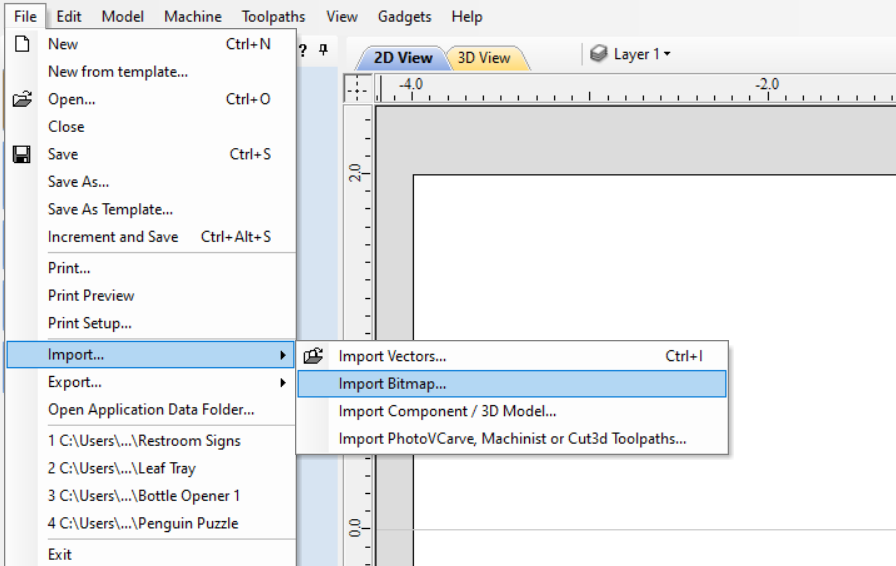Click the ruler origin icon at rulers' corner
The height and width of the screenshot is (566, 896).
356,88
